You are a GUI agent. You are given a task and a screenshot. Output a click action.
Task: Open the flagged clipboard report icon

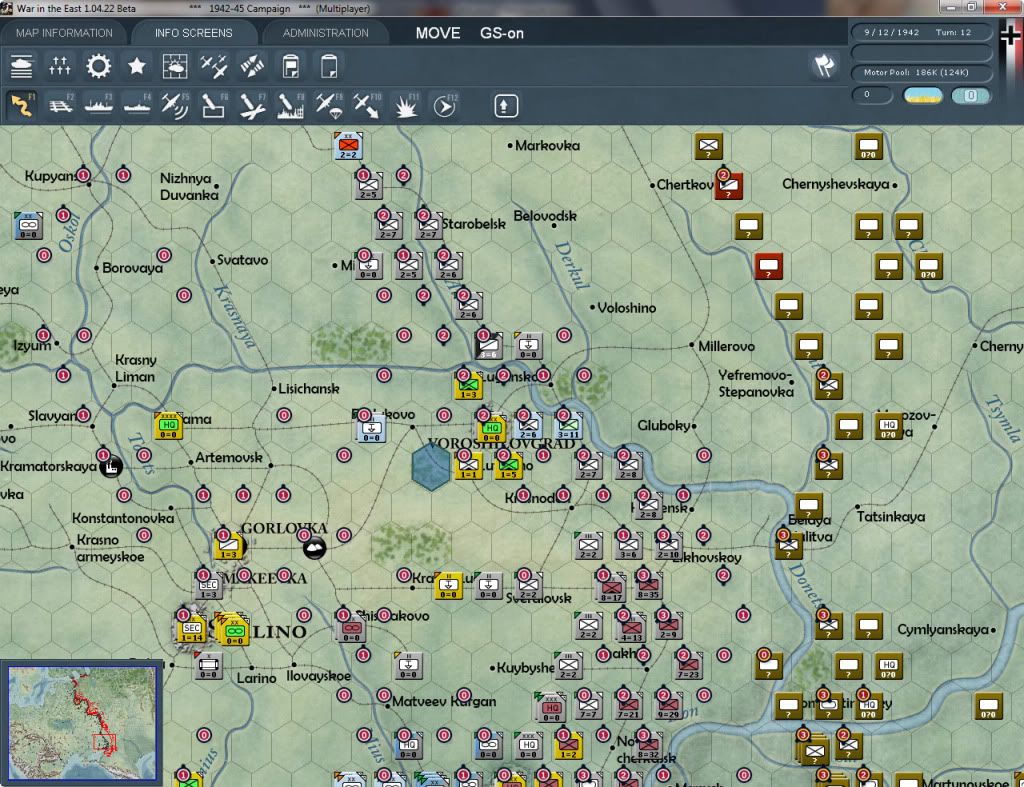(x=291, y=66)
